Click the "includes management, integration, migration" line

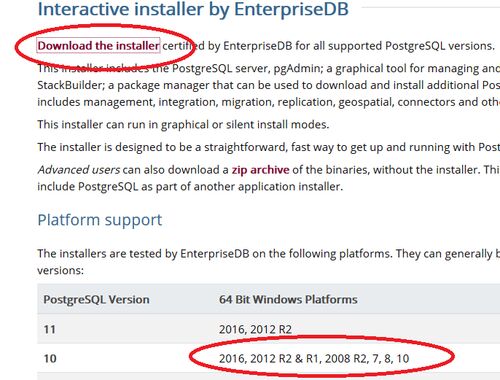click(x=269, y=102)
